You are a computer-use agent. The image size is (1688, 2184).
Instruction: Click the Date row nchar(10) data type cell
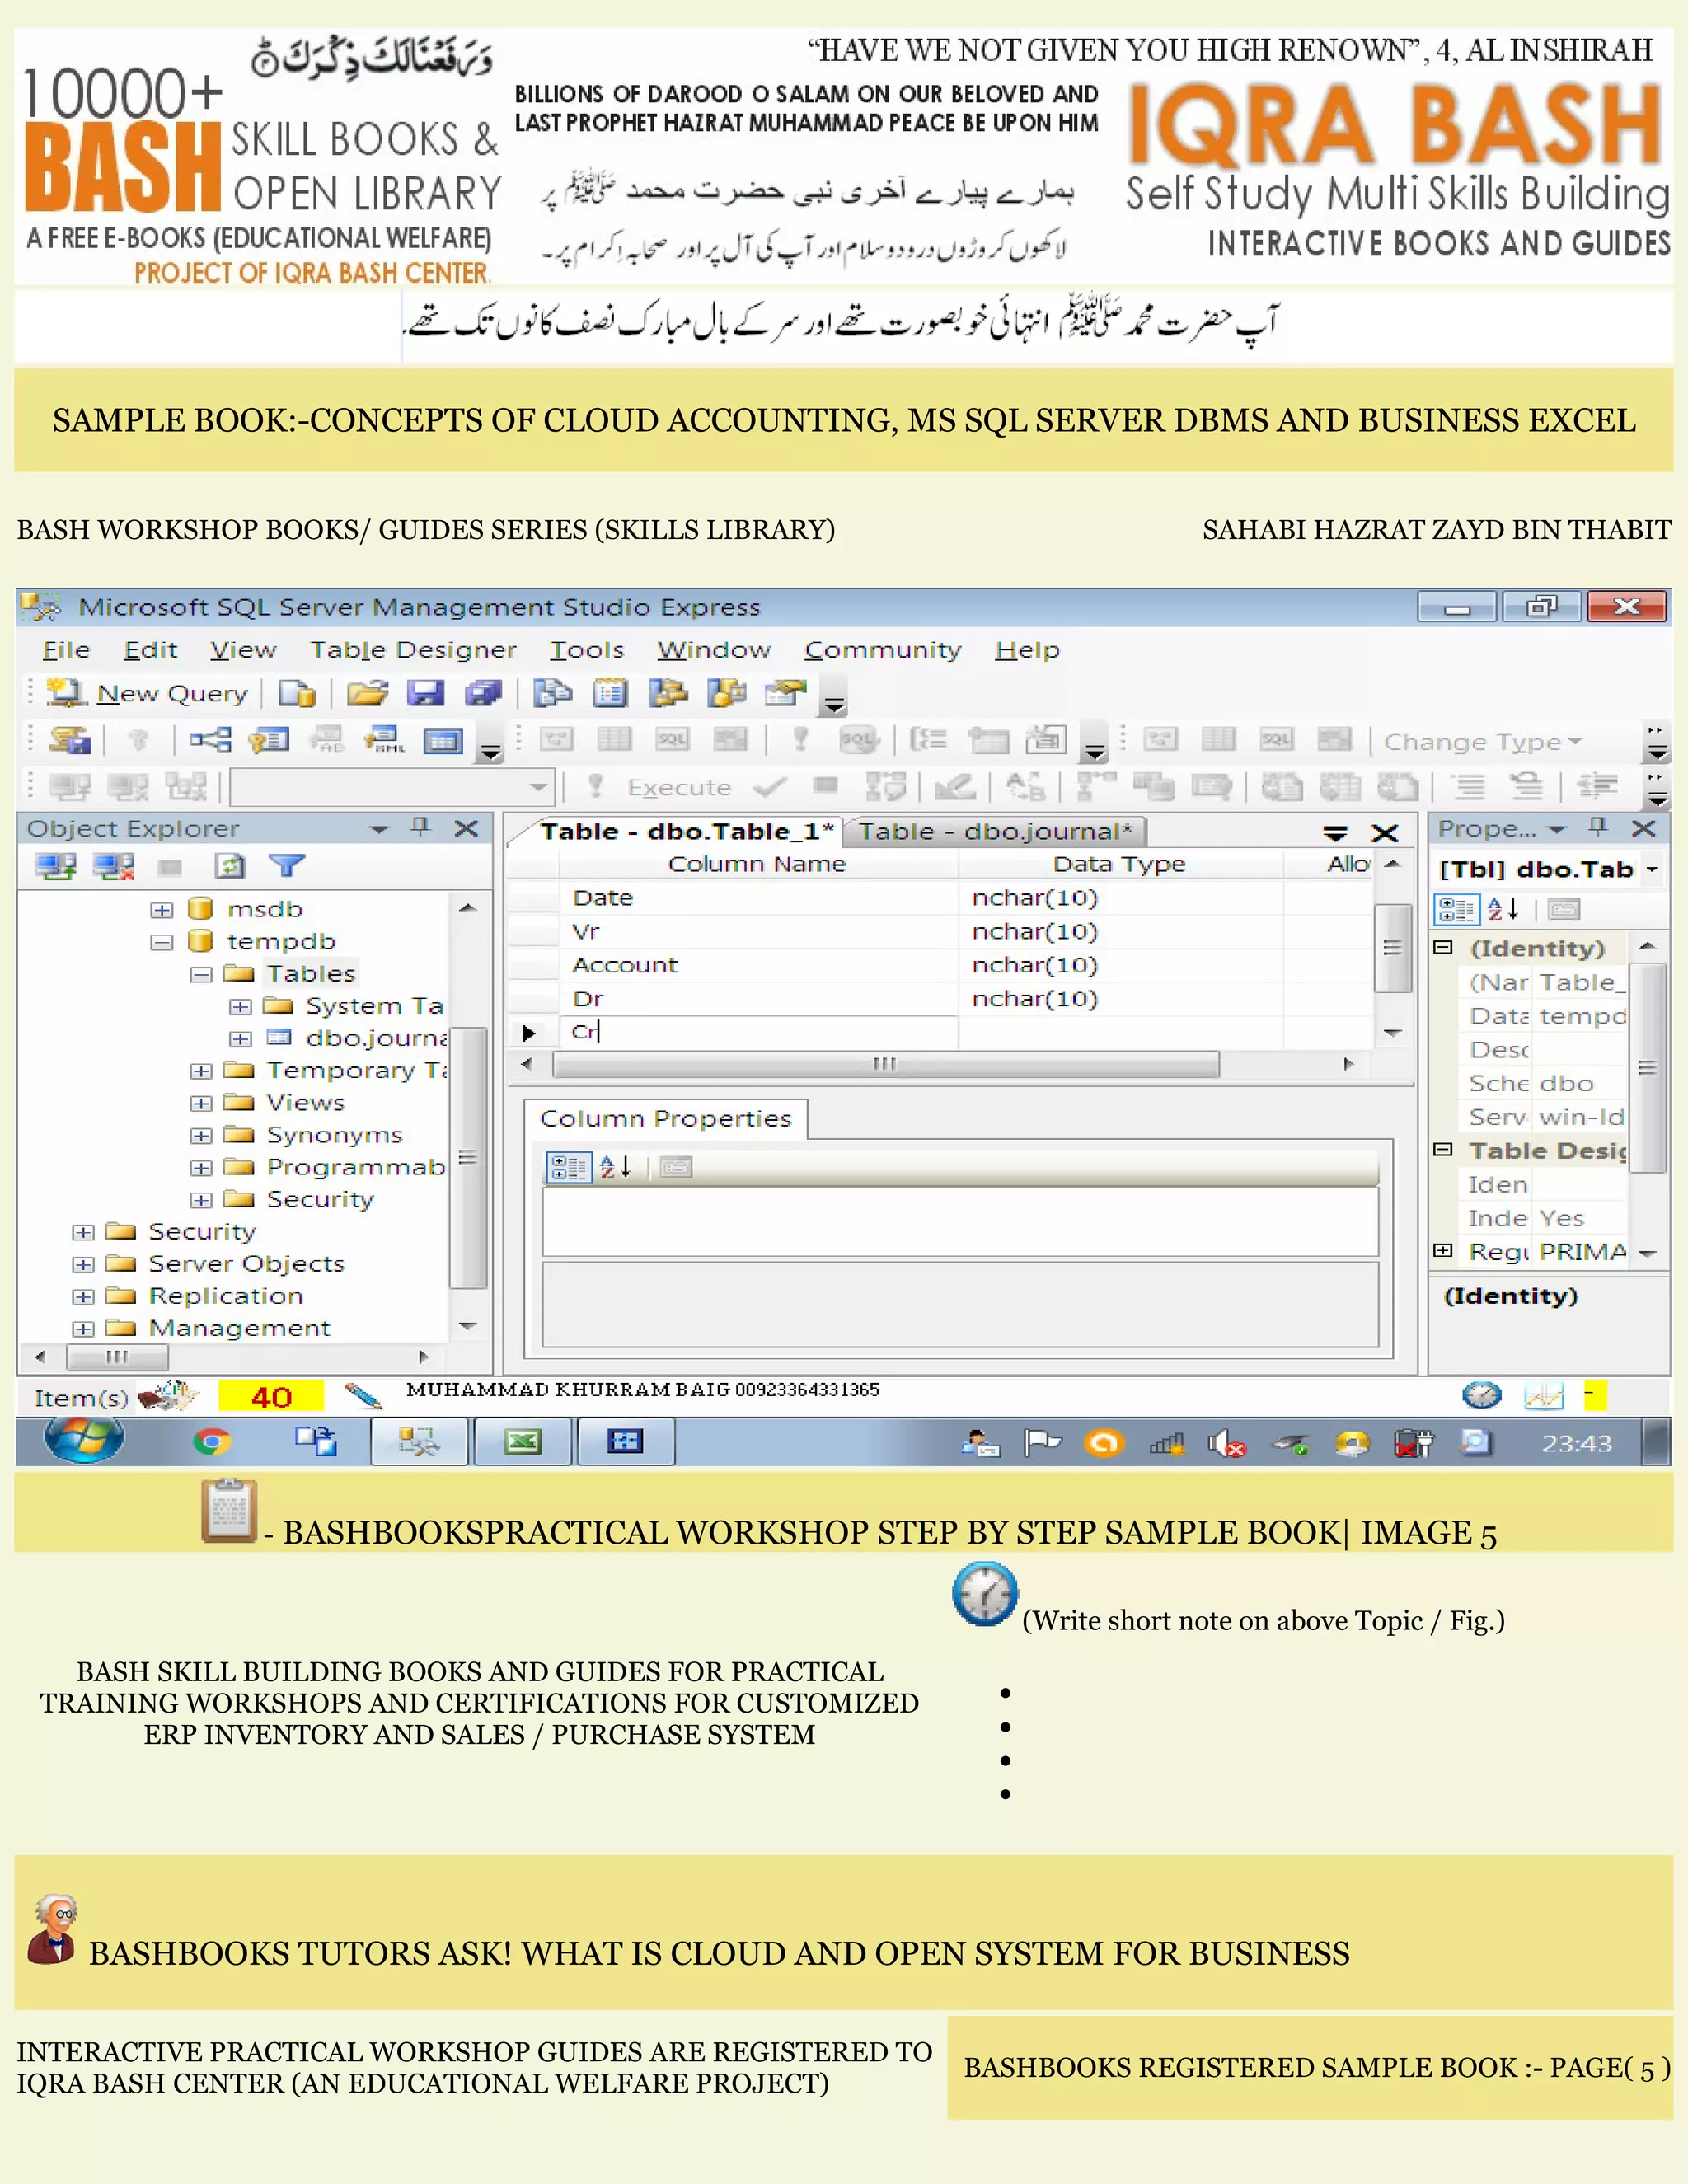point(1120,898)
